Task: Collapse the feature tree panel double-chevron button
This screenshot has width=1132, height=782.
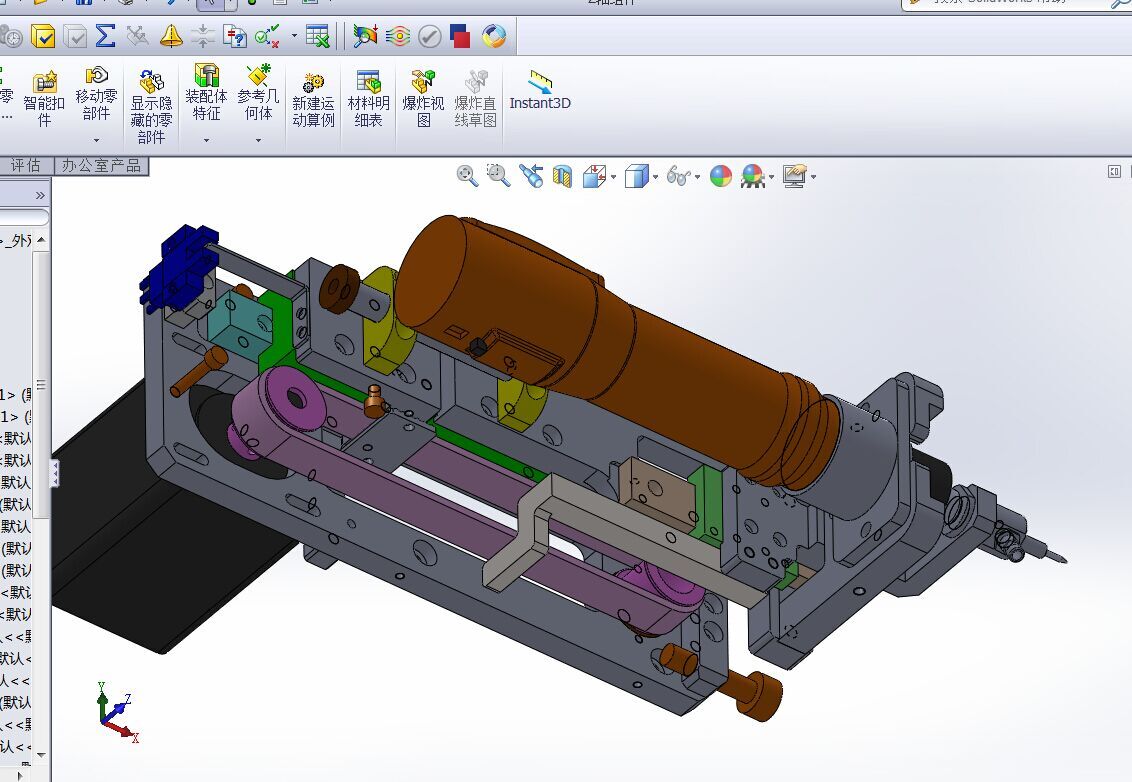Action: [40, 196]
